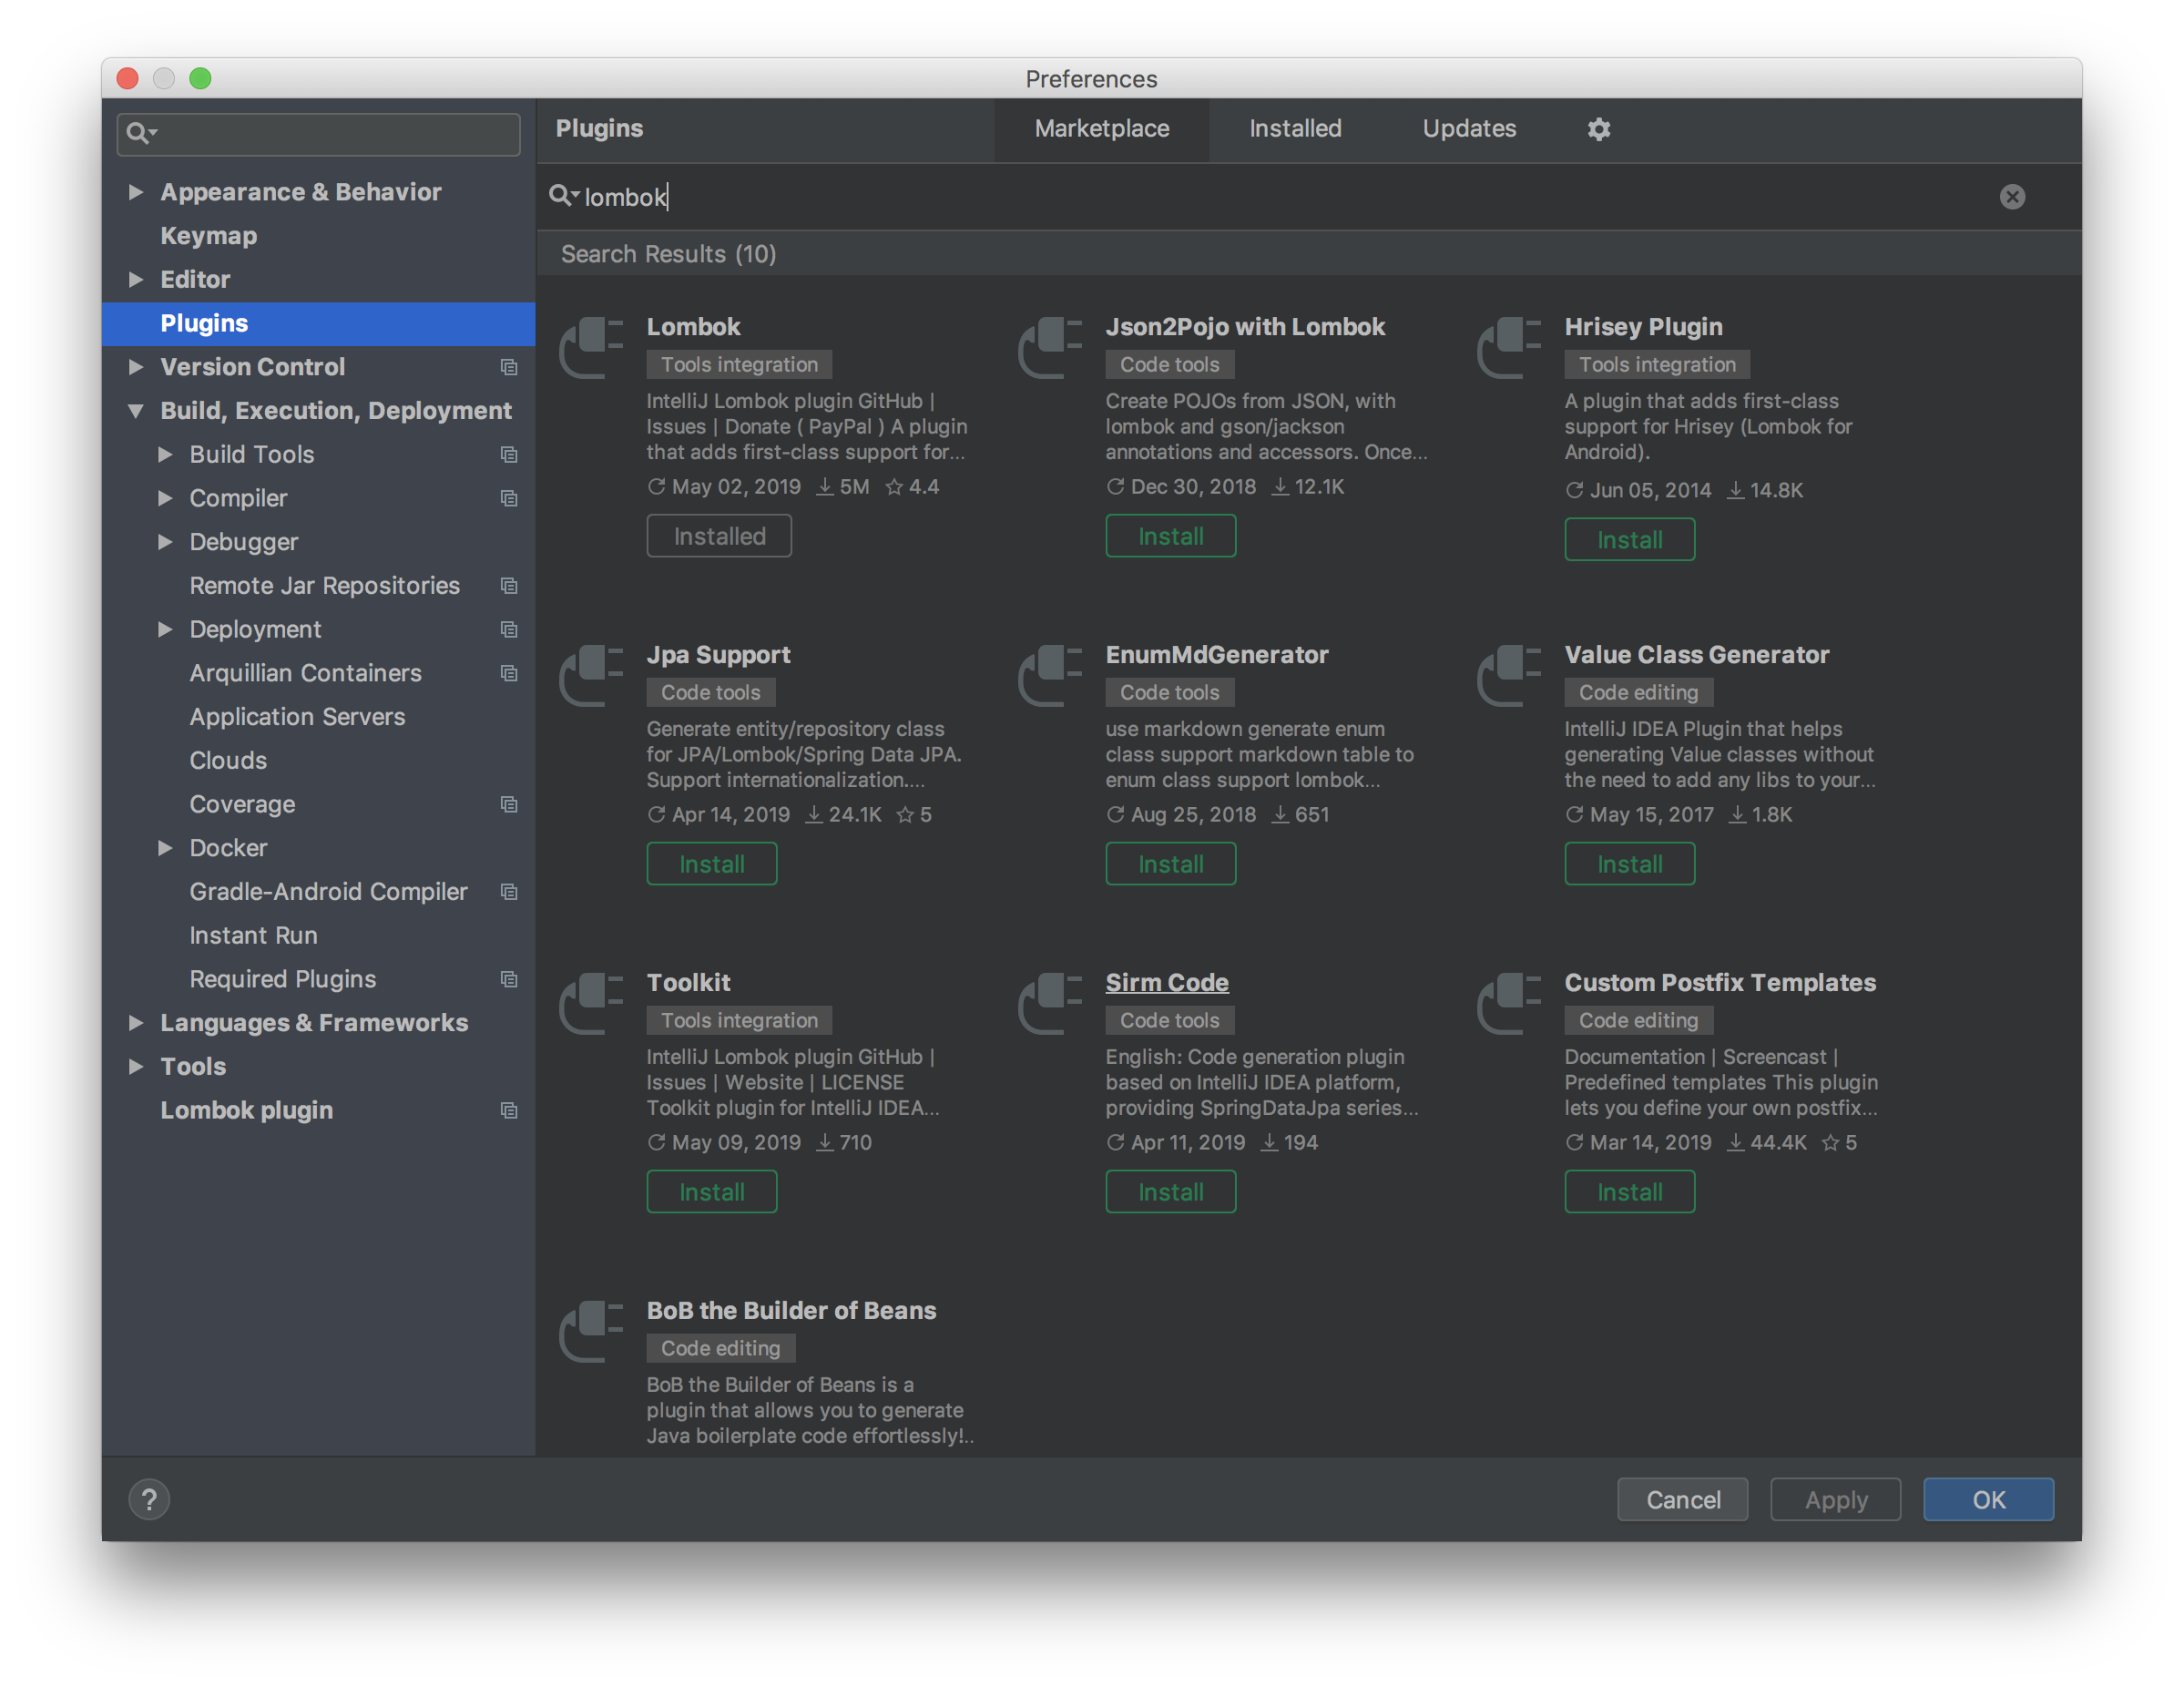The height and width of the screenshot is (1687, 2184).
Task: Clear the lombok search with X icon
Action: (2012, 197)
